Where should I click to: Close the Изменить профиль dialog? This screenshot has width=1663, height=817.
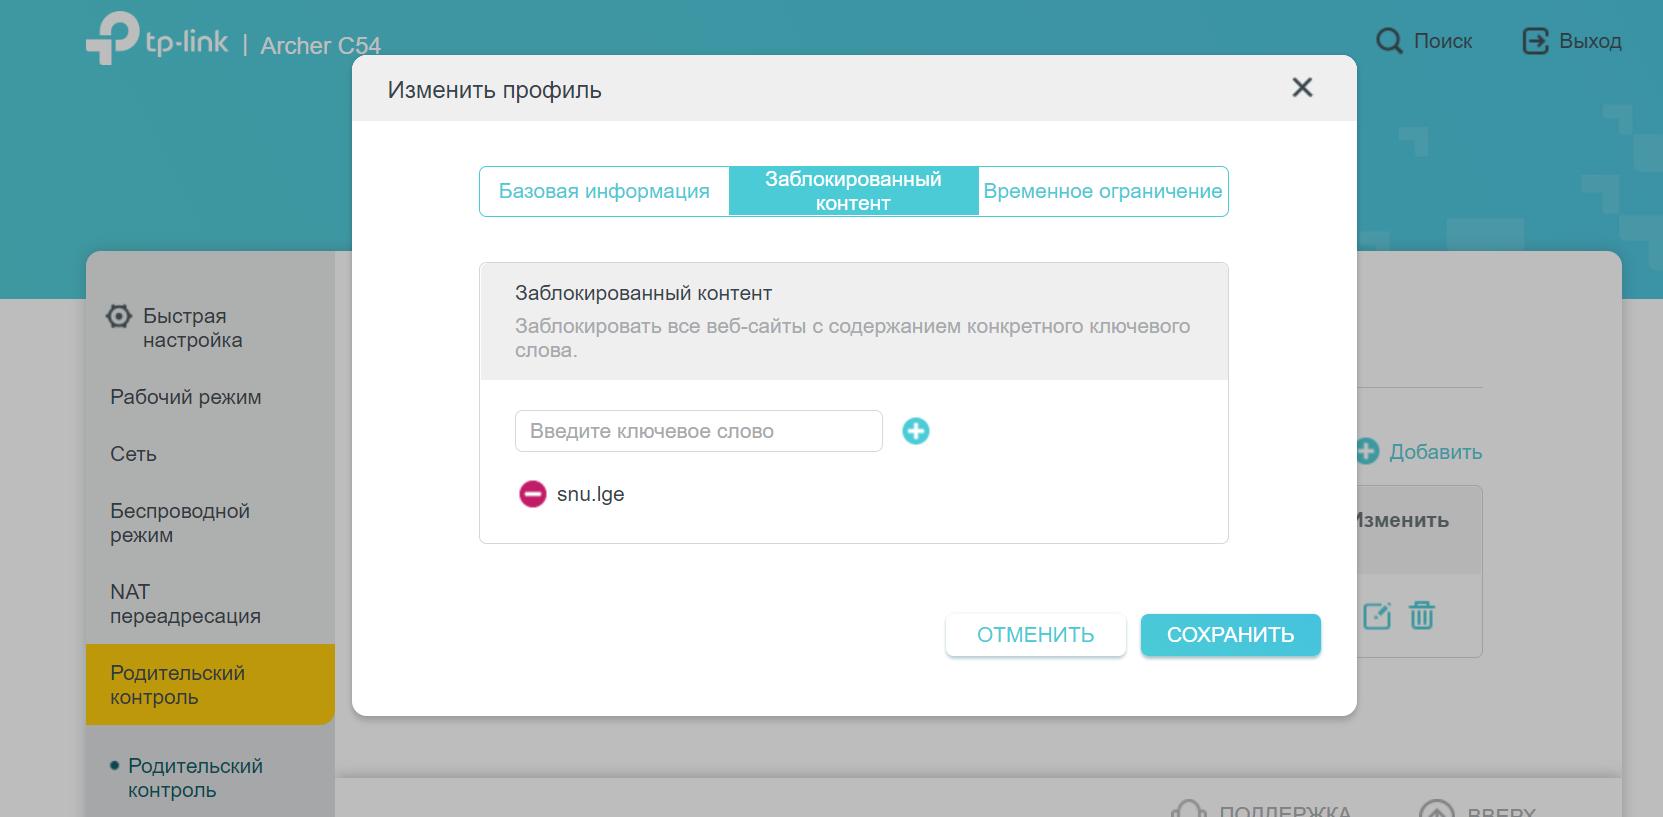1301,88
